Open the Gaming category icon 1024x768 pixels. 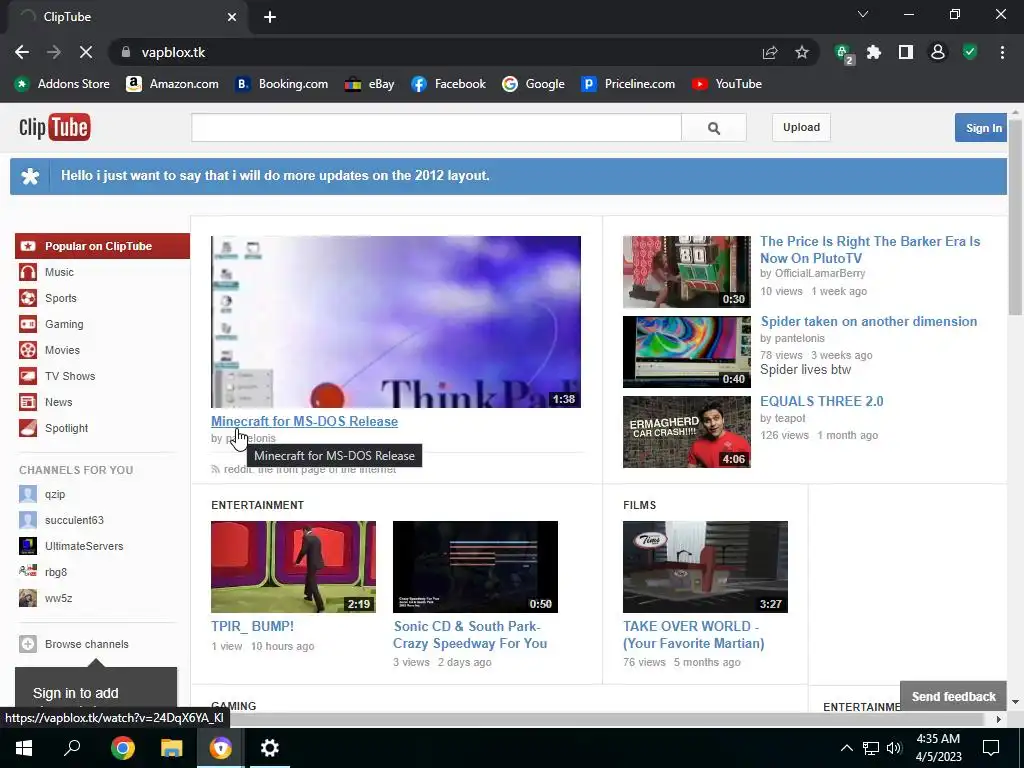28,324
